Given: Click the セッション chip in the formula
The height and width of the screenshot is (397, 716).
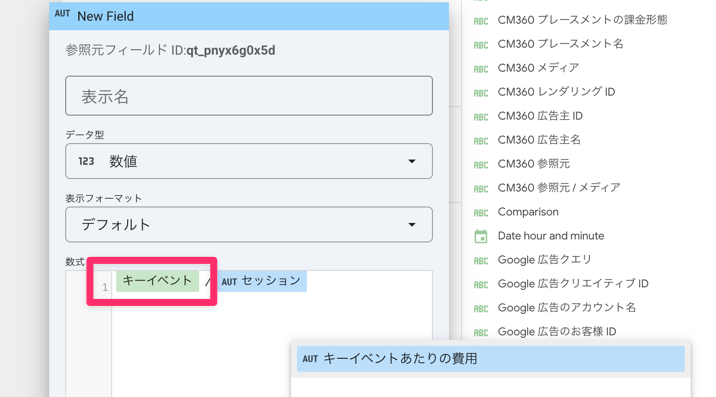Looking at the screenshot, I should pos(262,281).
